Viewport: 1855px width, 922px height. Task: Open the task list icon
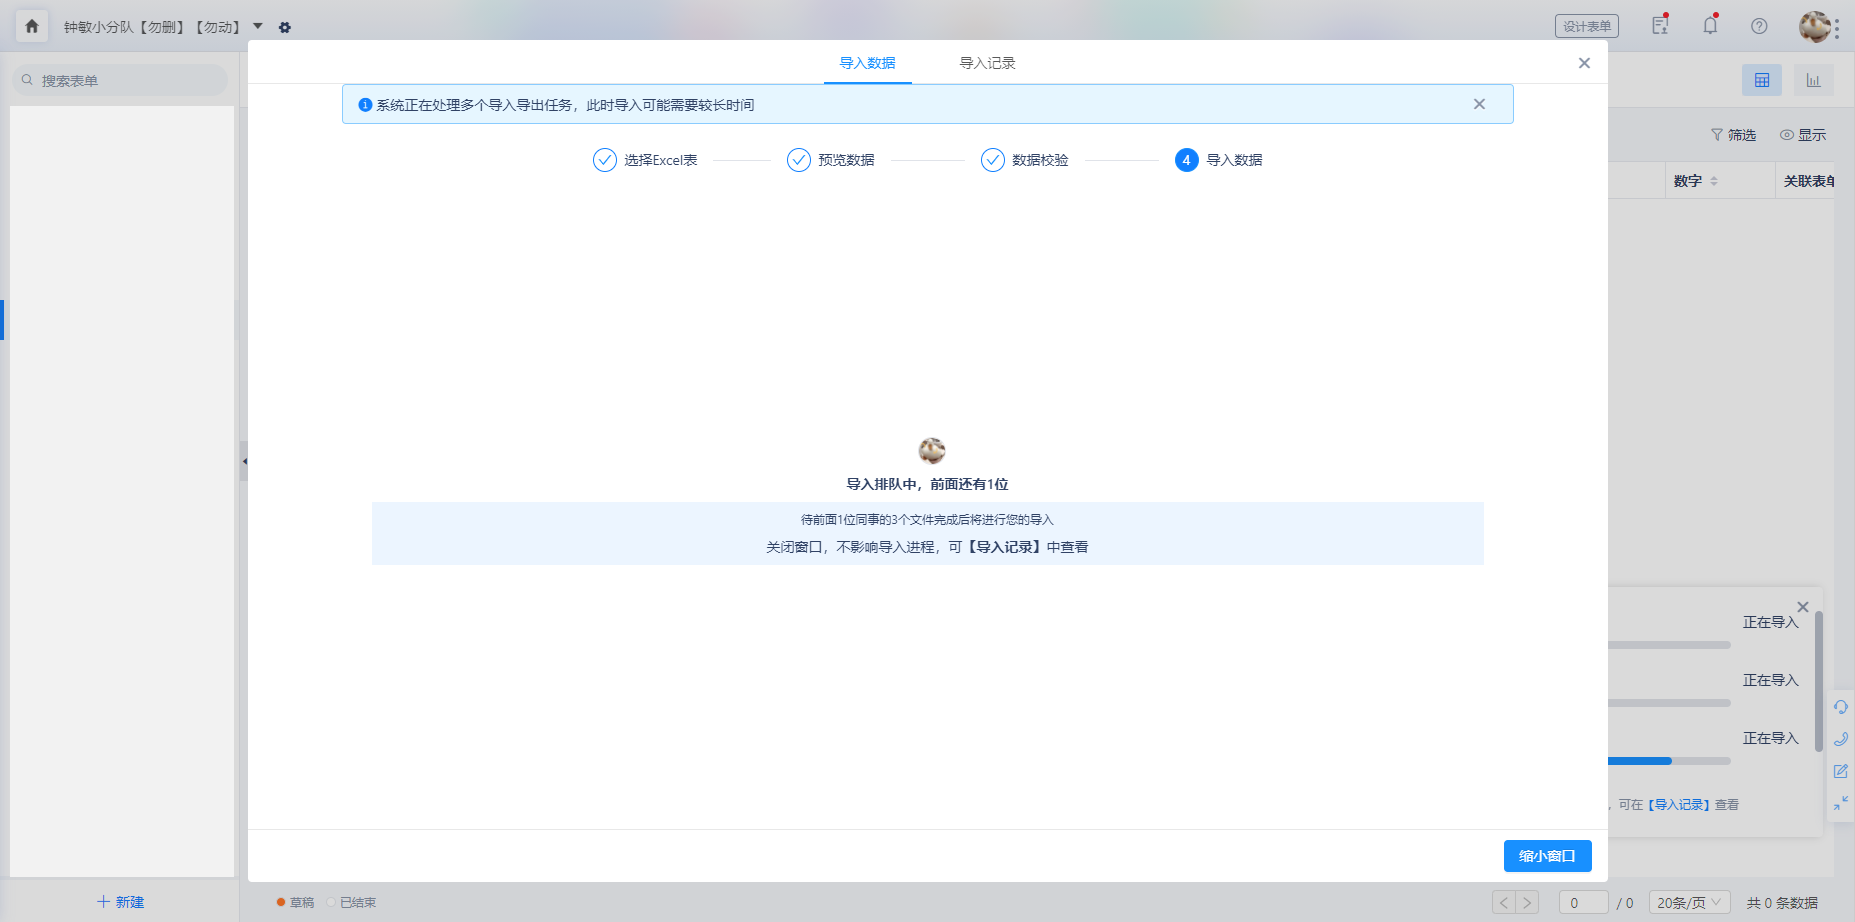(x=1660, y=25)
